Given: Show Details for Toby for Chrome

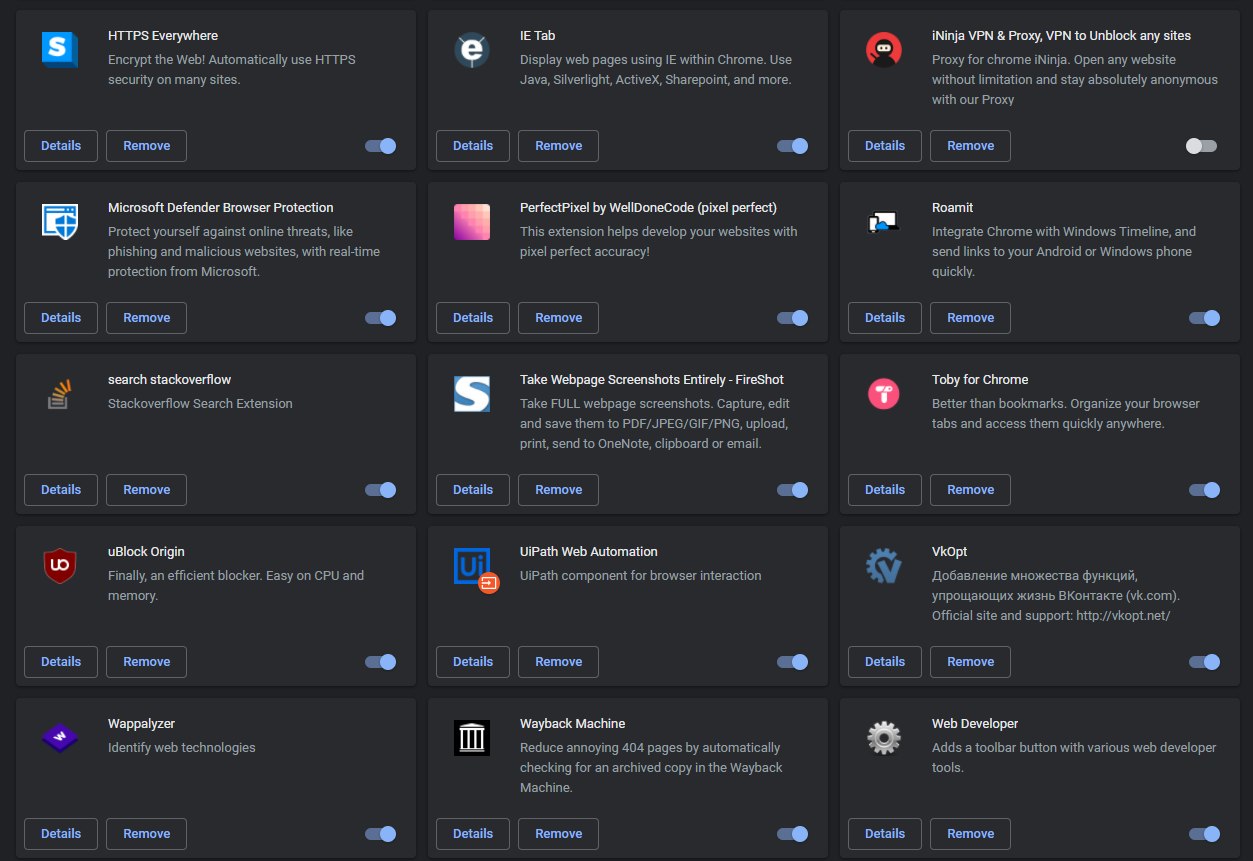Looking at the screenshot, I should tap(885, 490).
